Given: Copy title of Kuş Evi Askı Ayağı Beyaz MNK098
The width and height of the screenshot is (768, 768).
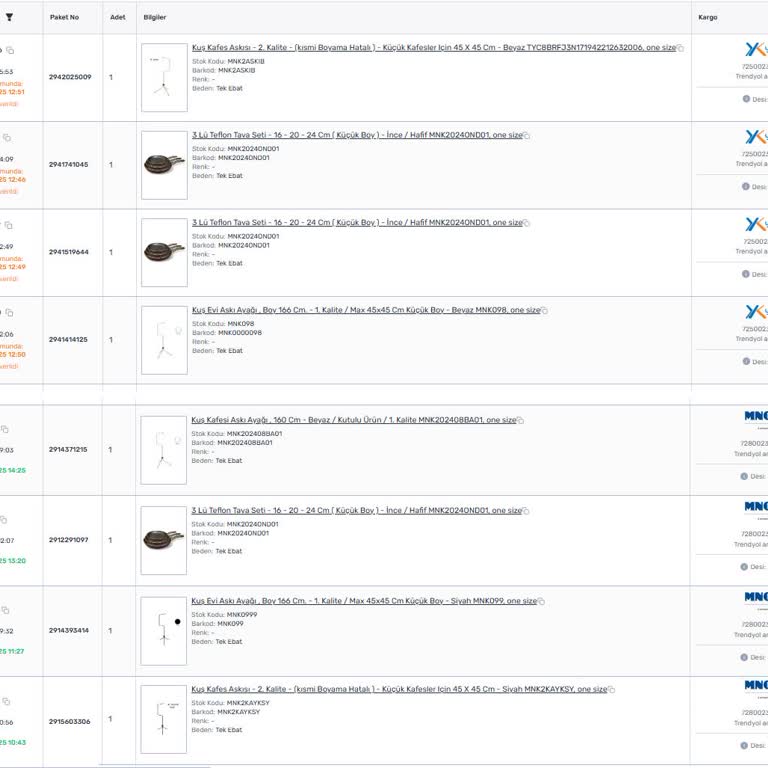Looking at the screenshot, I should [545, 311].
